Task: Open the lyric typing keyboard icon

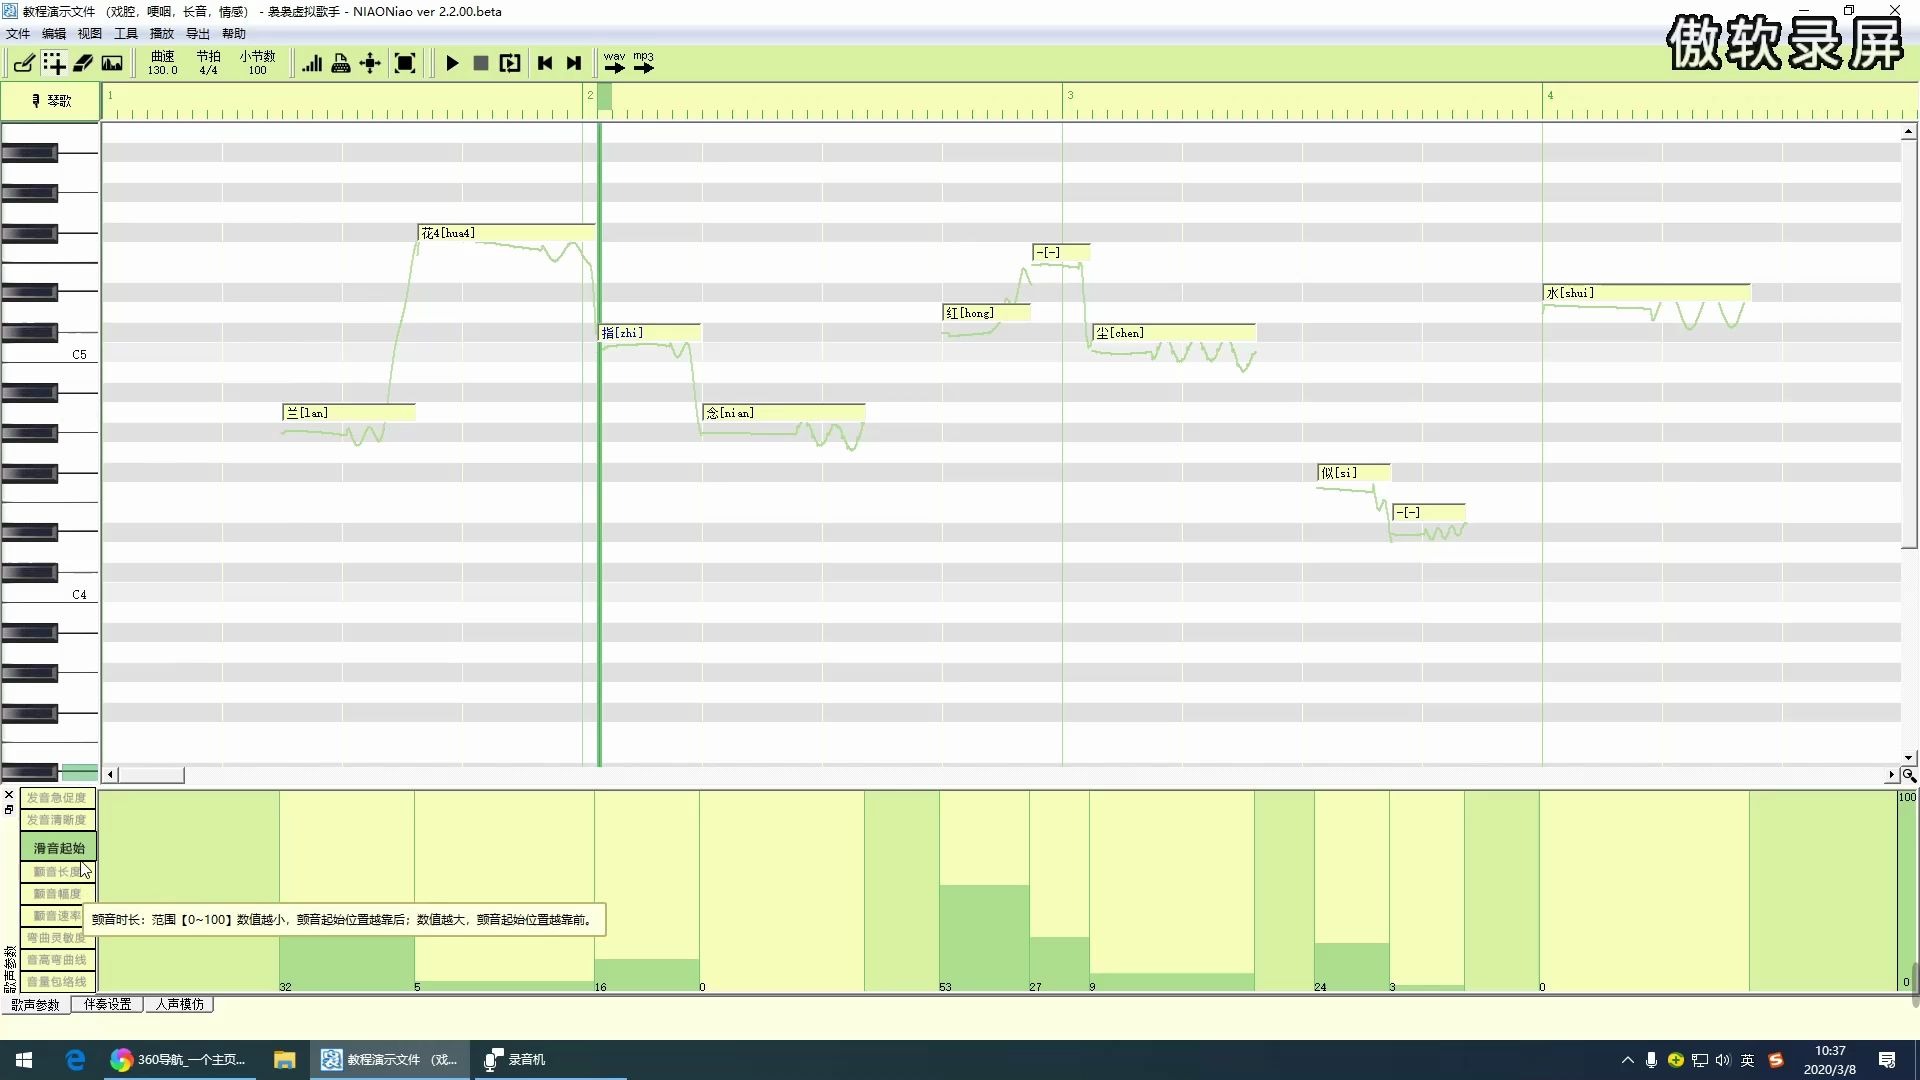Action: 341,63
